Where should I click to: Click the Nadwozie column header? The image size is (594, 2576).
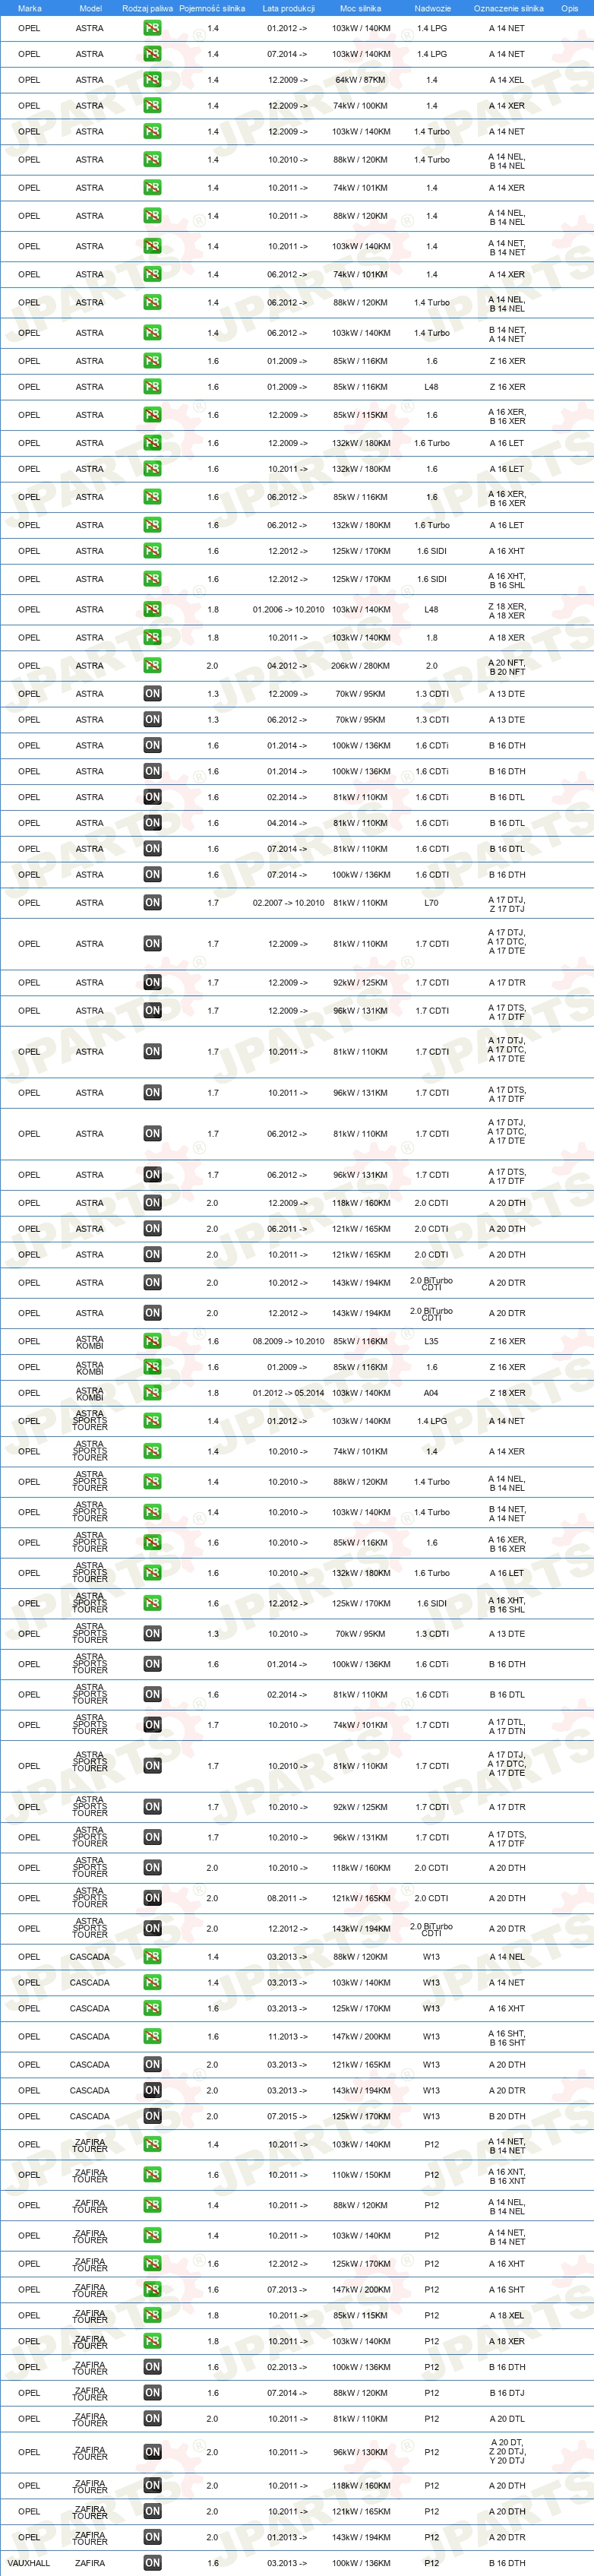coord(432,8)
